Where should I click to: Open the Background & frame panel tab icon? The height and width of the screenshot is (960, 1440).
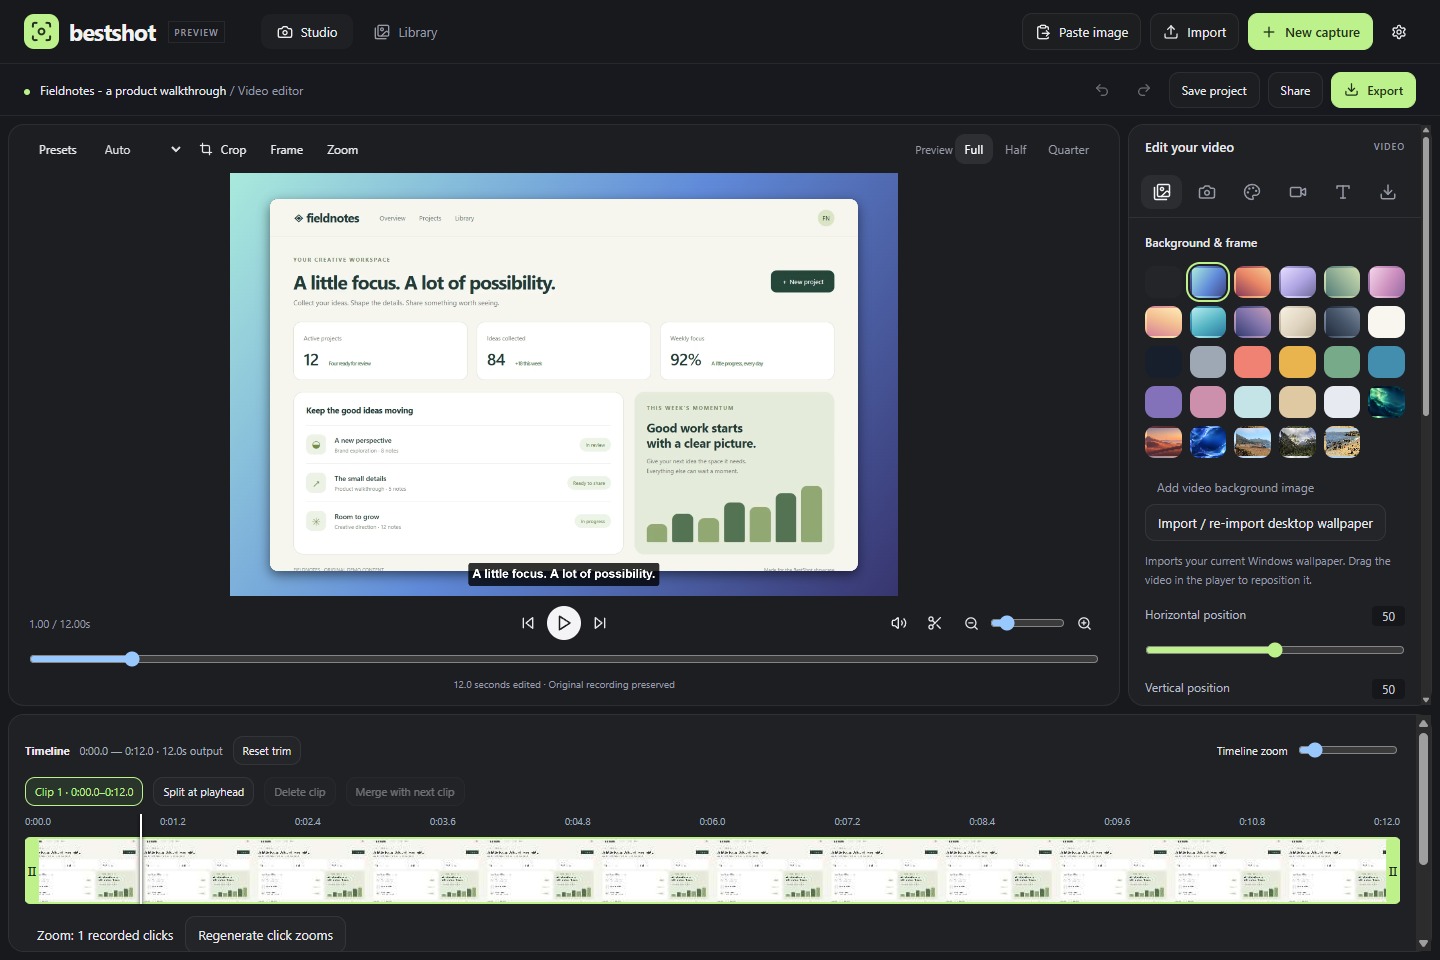tap(1162, 192)
